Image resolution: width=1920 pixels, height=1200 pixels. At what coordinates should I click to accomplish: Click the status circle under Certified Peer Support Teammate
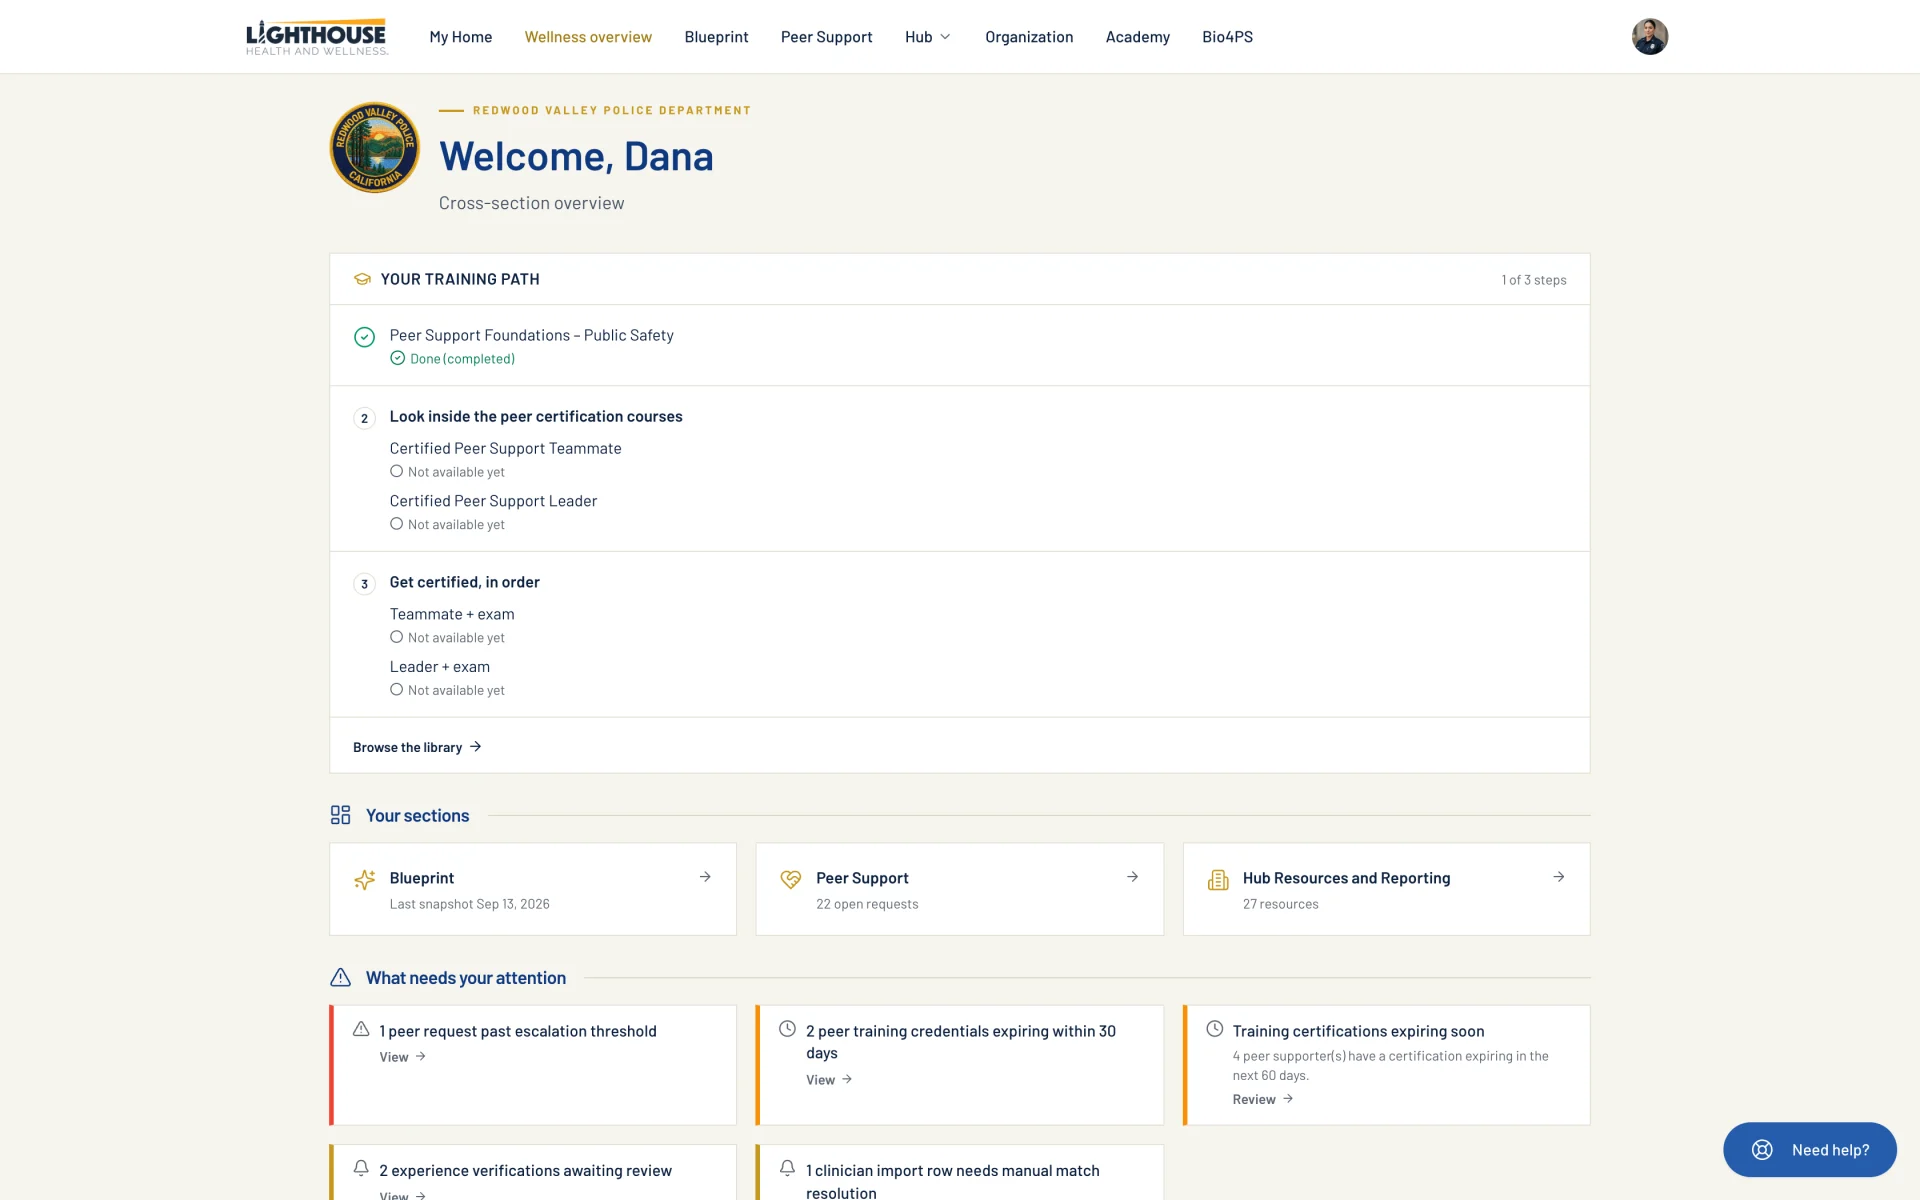coord(397,471)
